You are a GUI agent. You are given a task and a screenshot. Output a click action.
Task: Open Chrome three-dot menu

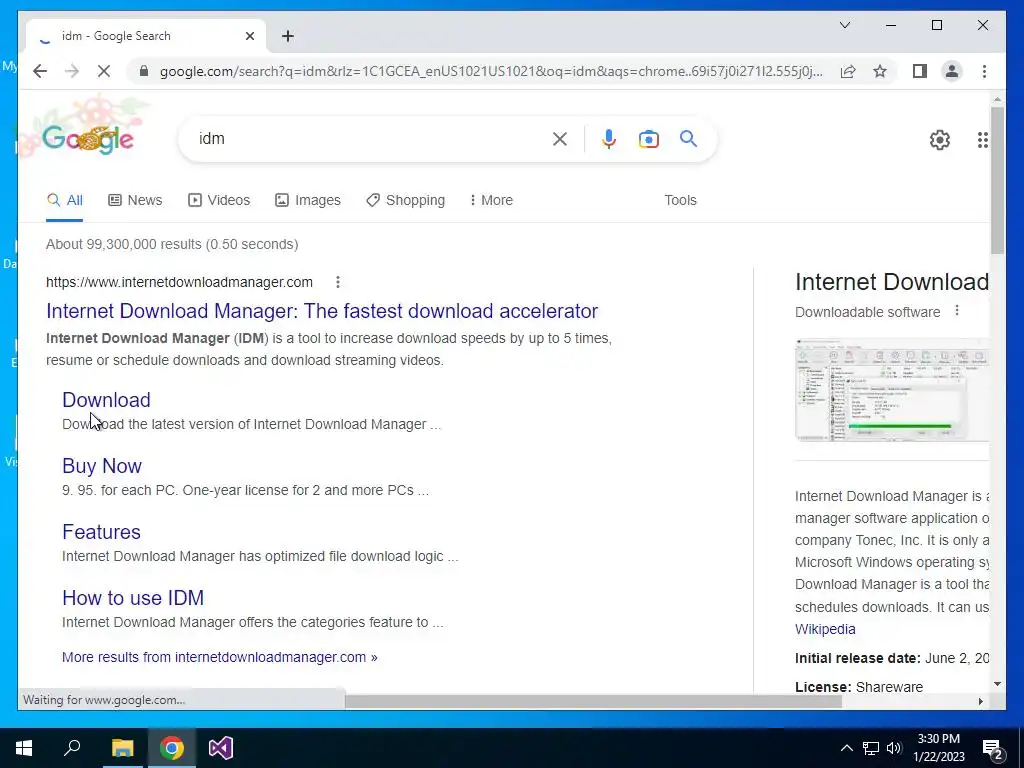tap(984, 71)
